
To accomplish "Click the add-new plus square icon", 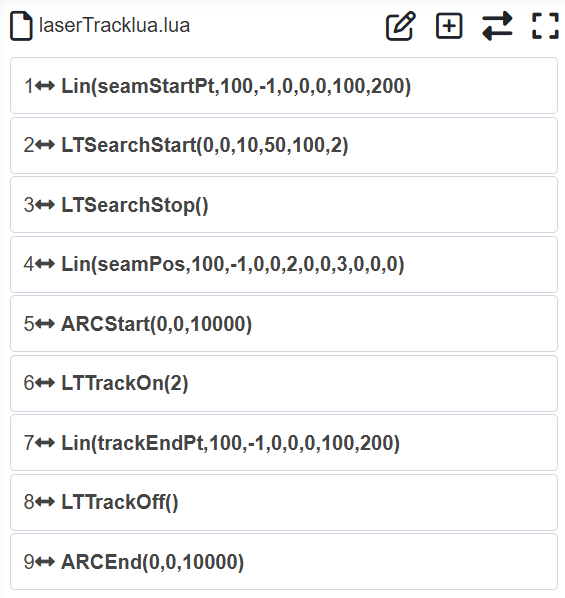I will [x=449, y=26].
